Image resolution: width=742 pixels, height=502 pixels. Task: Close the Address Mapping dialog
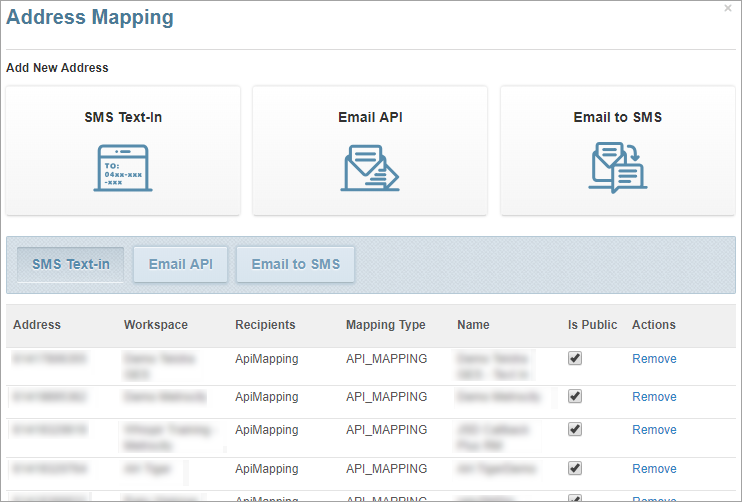pyautogui.click(x=728, y=8)
